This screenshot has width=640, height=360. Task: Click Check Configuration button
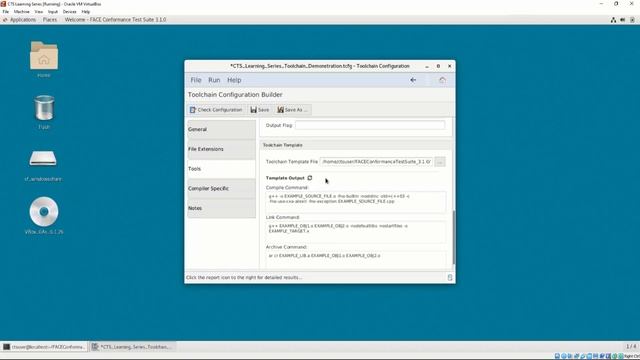click(216, 110)
